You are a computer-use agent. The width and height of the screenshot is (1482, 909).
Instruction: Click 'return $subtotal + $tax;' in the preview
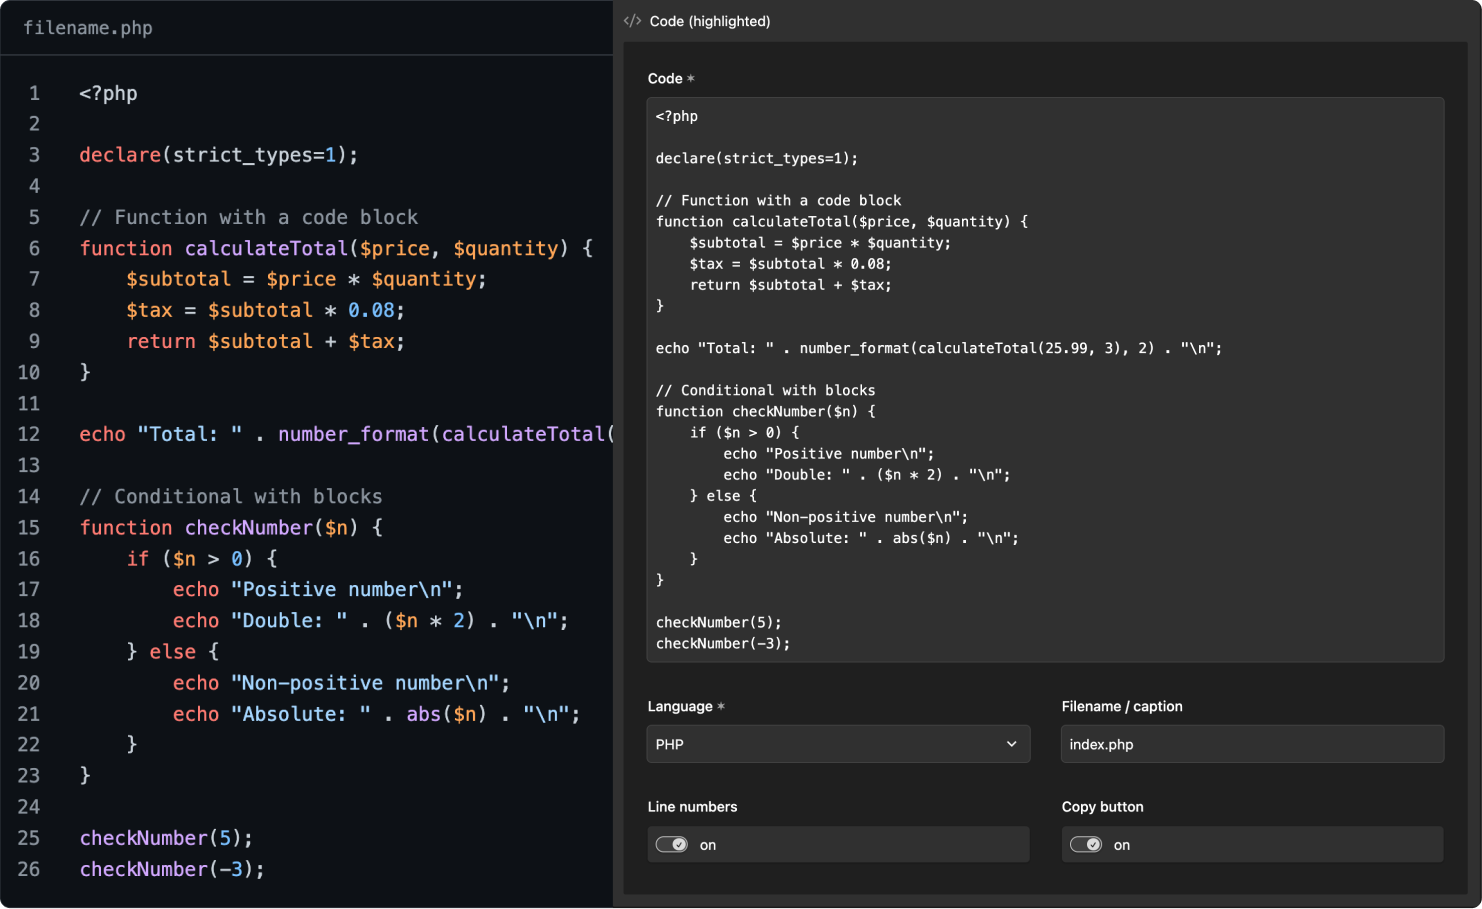[x=265, y=341]
